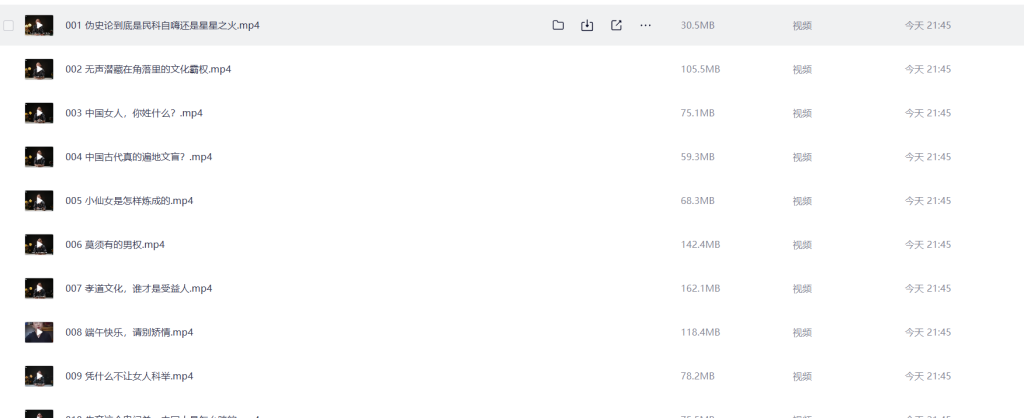Click the thumbnail icon of 005 小仙女是怎样炼成的

point(39,201)
